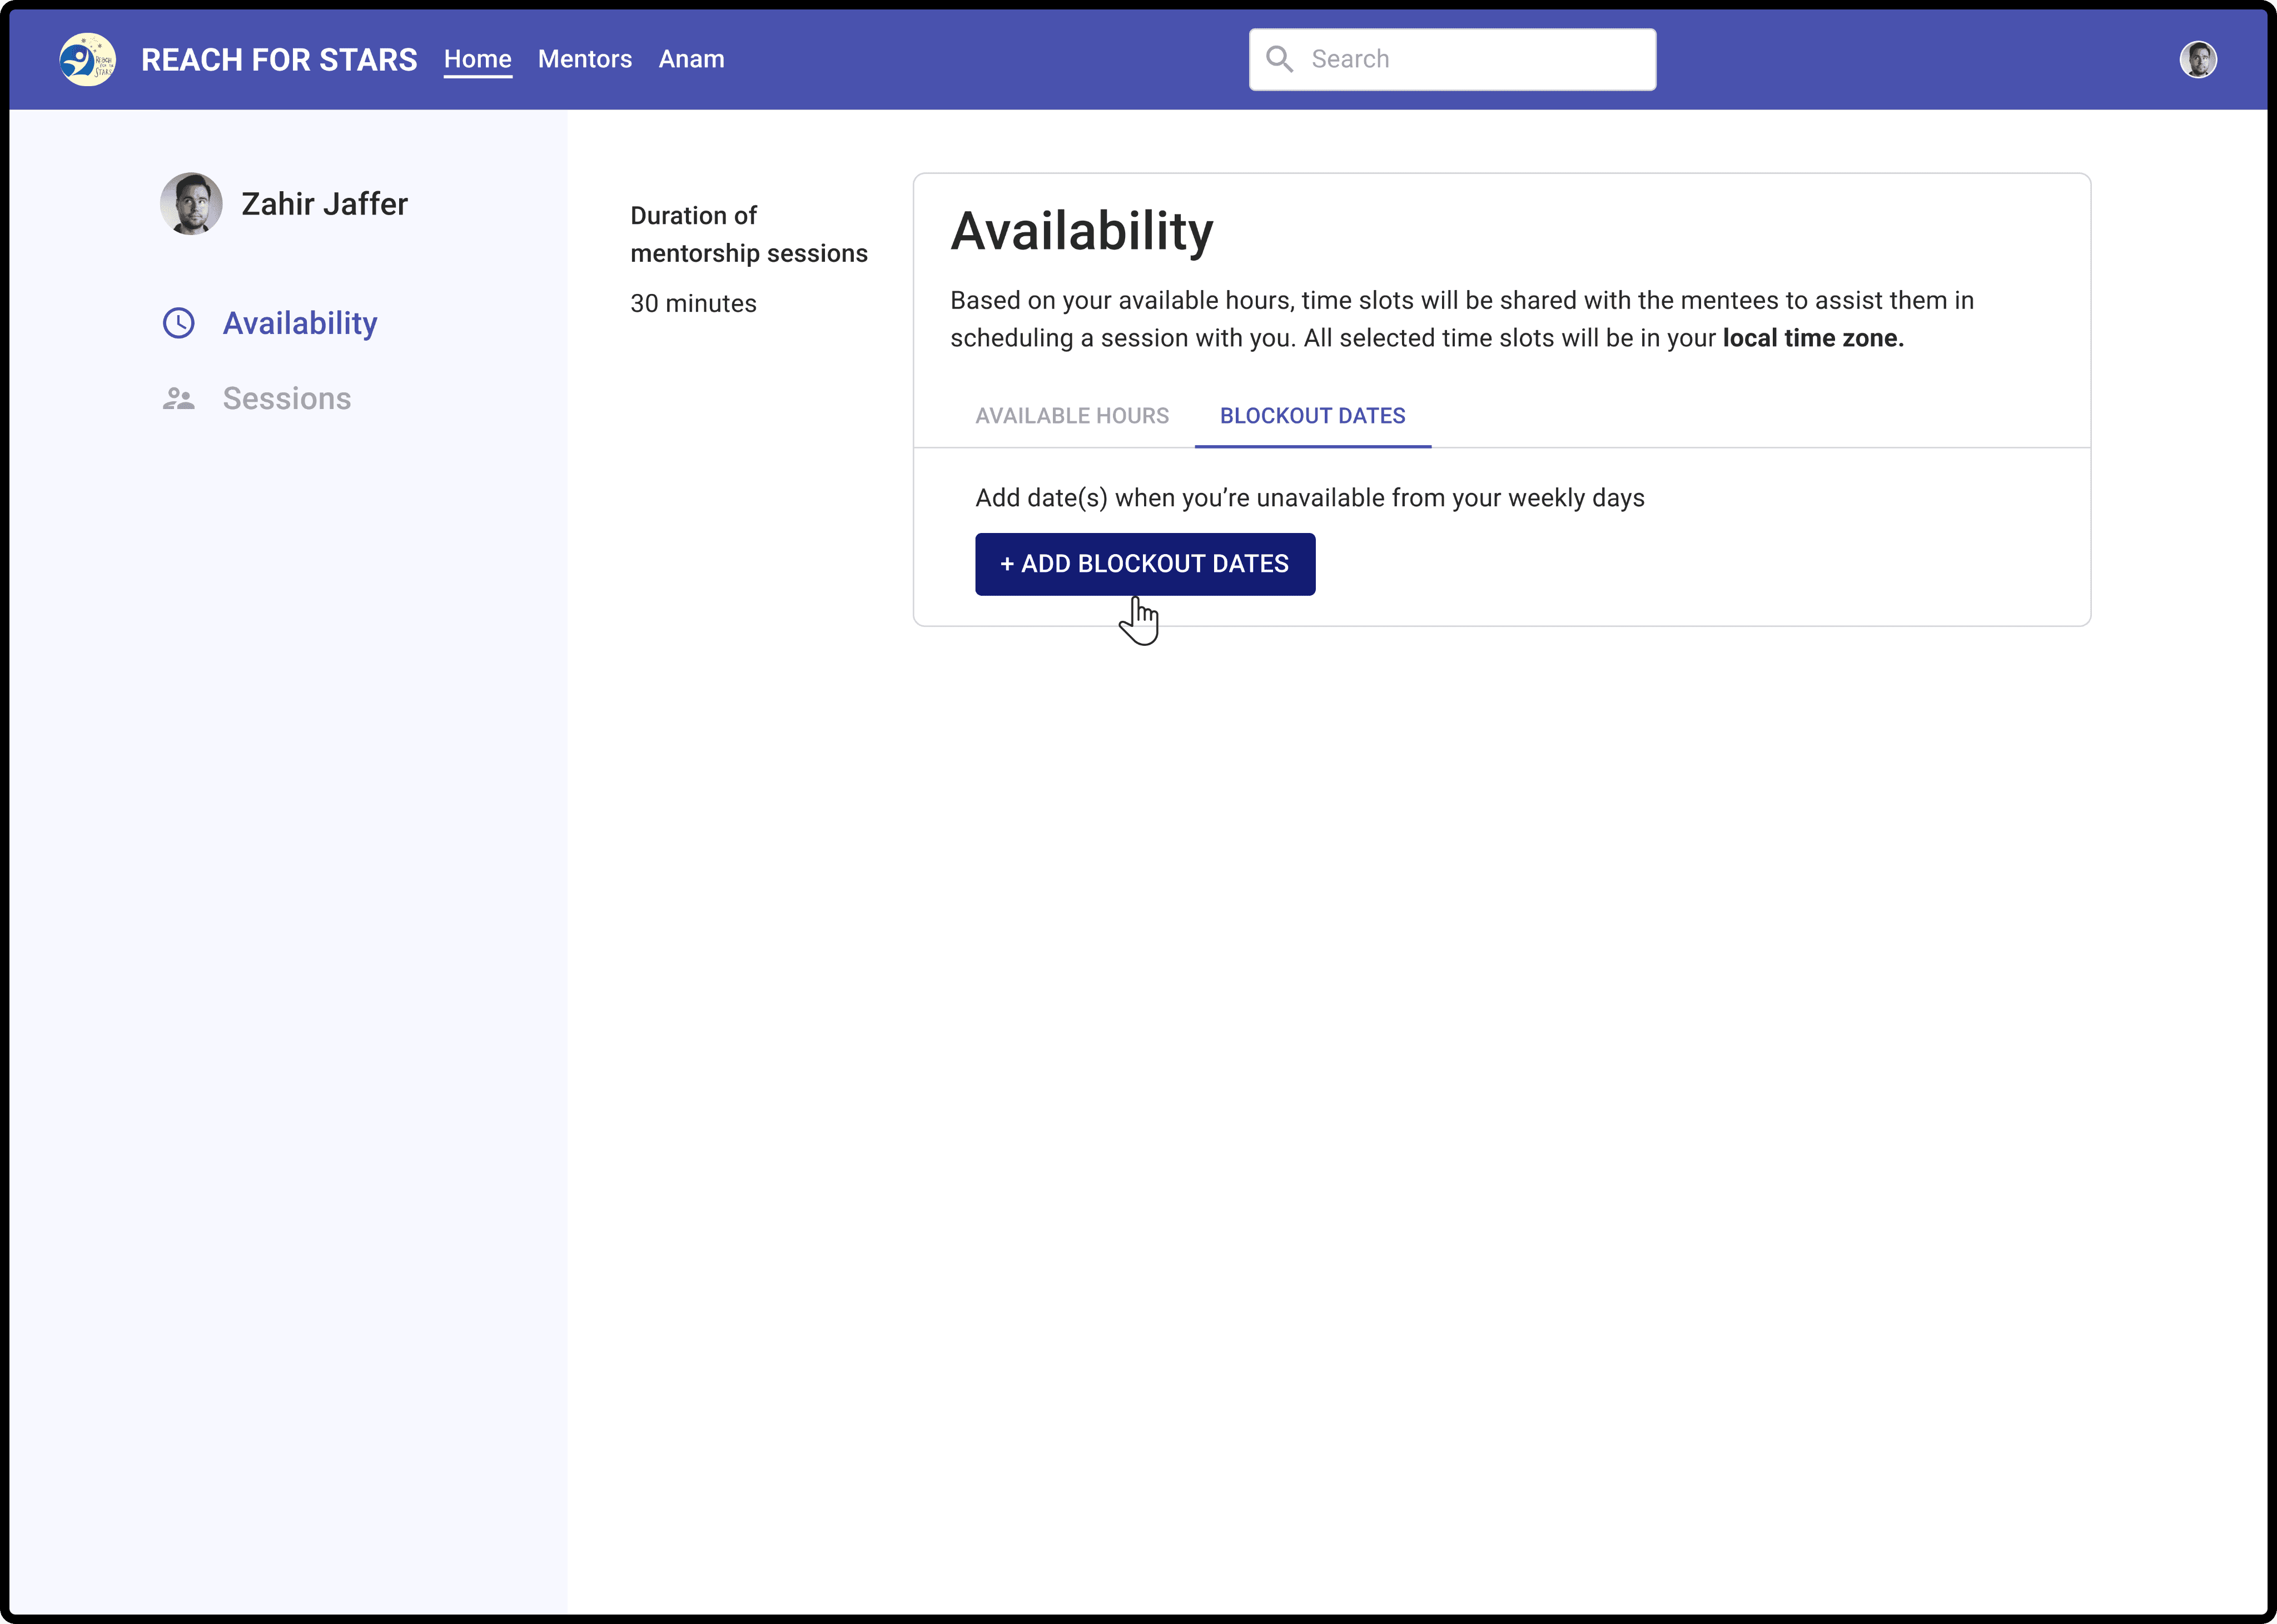Go to the Home nav item
This screenshot has height=1624, width=2277.
(477, 59)
